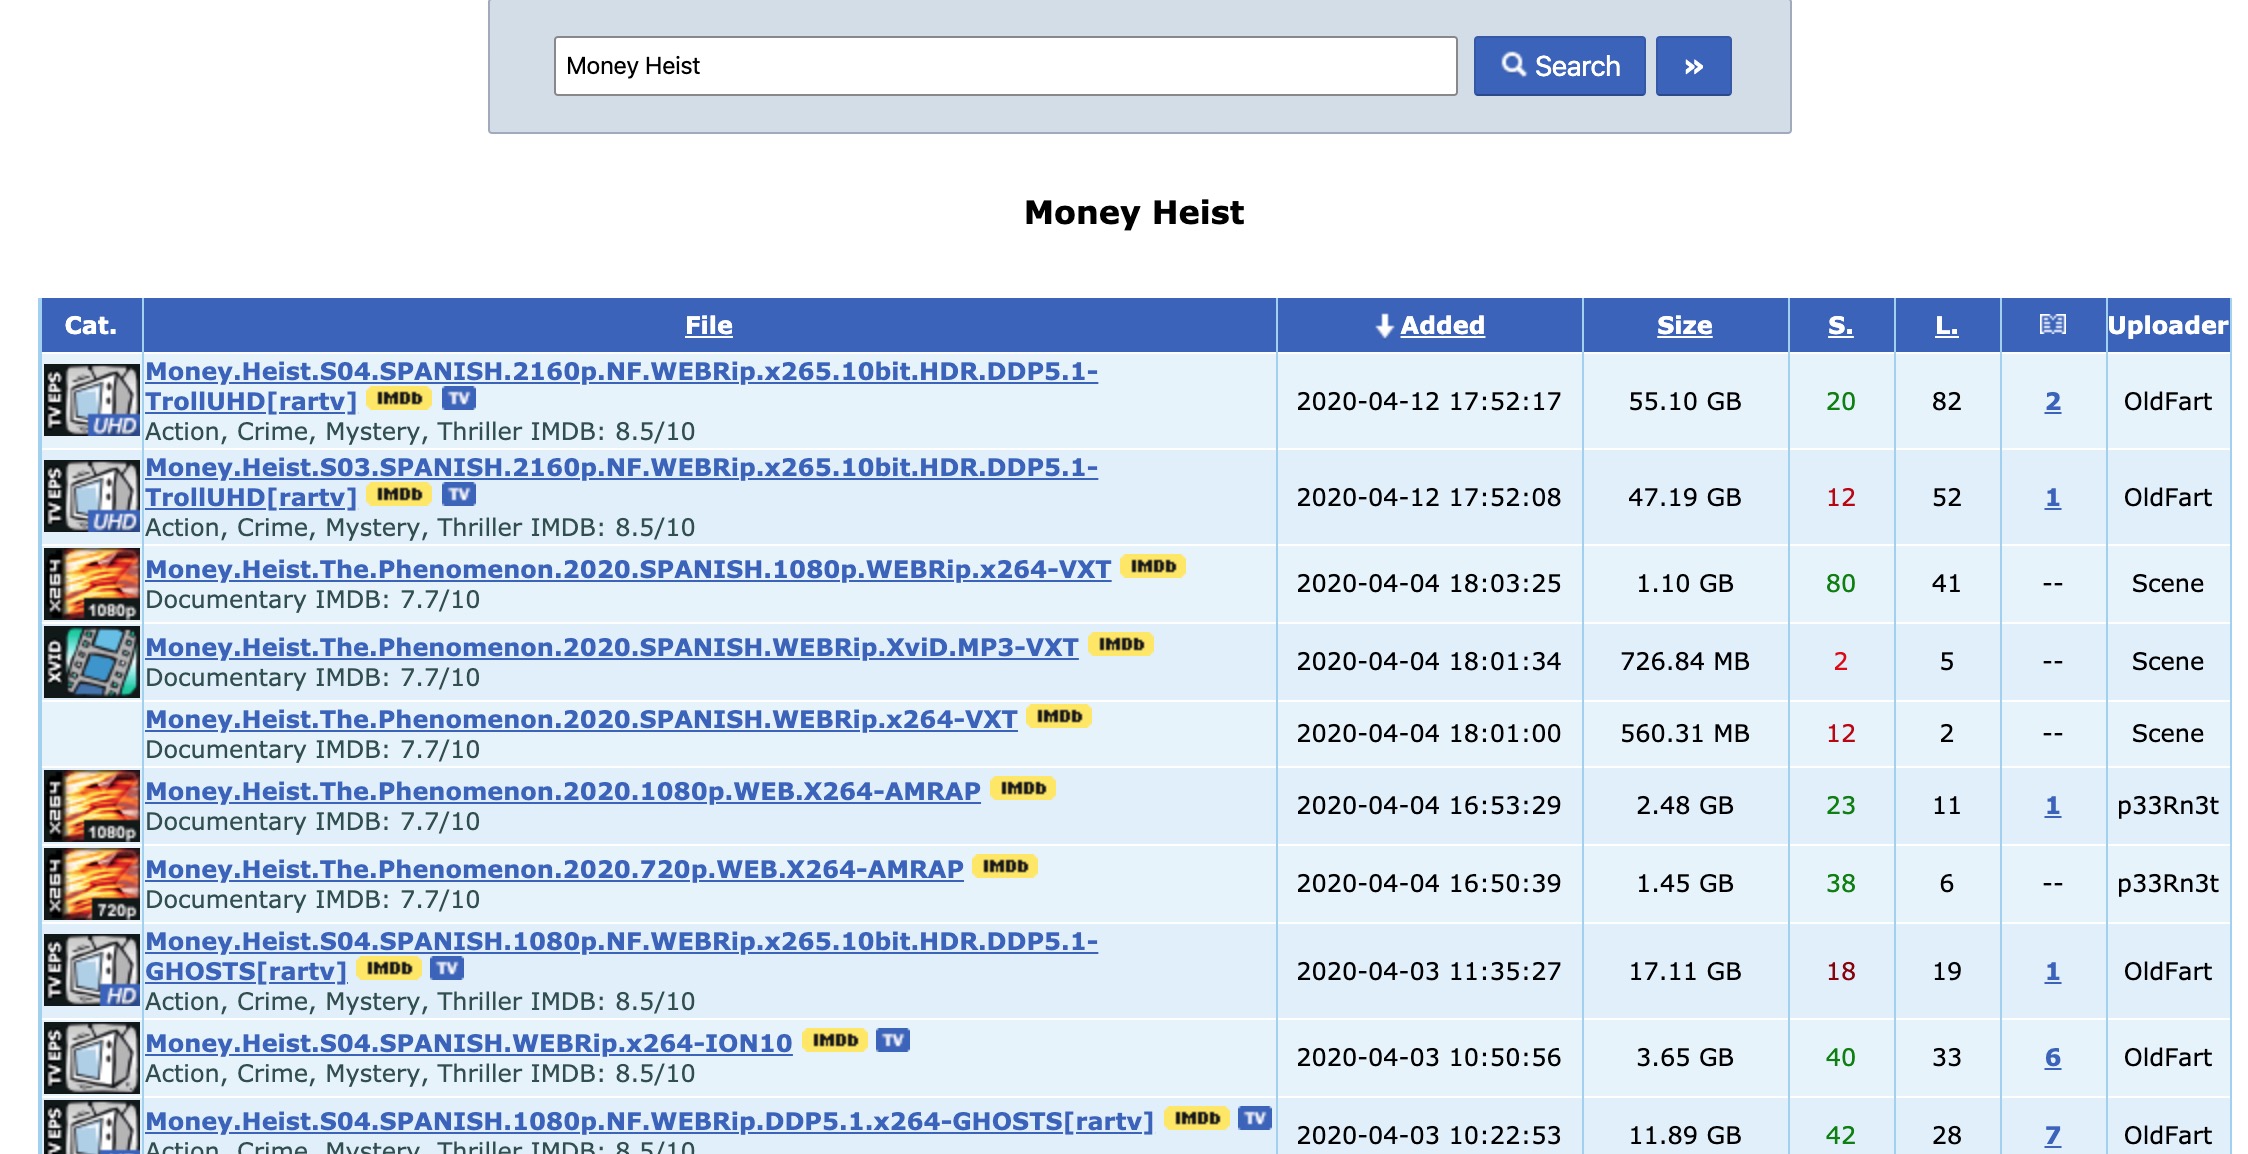The width and height of the screenshot is (2248, 1154).
Task: Open Phenomenon.2020.1080p.WEB.X264-AMRAP link
Action: coord(563,791)
